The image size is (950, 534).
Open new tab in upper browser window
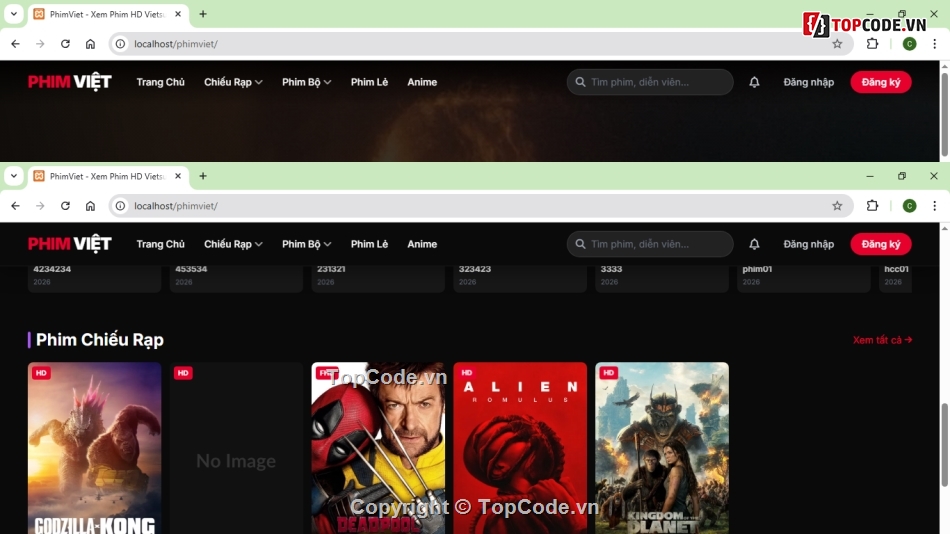click(203, 14)
